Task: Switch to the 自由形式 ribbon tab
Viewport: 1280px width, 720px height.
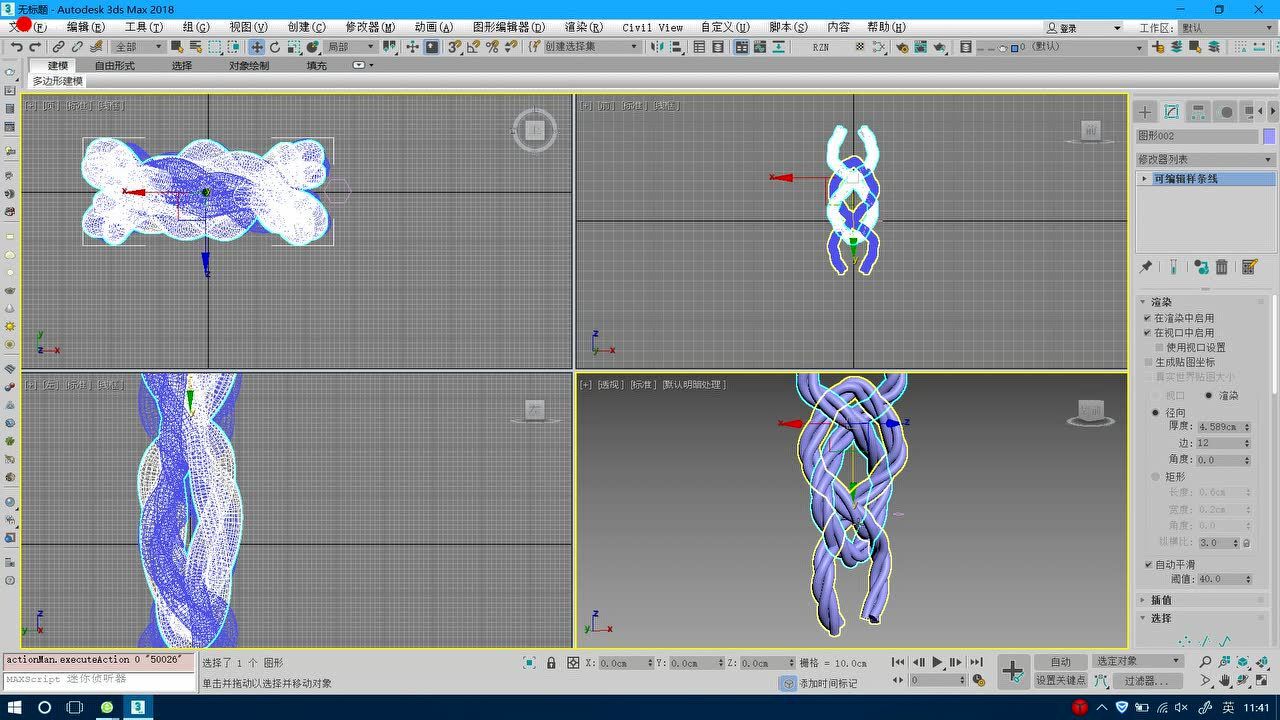Action: pyautogui.click(x=115, y=65)
